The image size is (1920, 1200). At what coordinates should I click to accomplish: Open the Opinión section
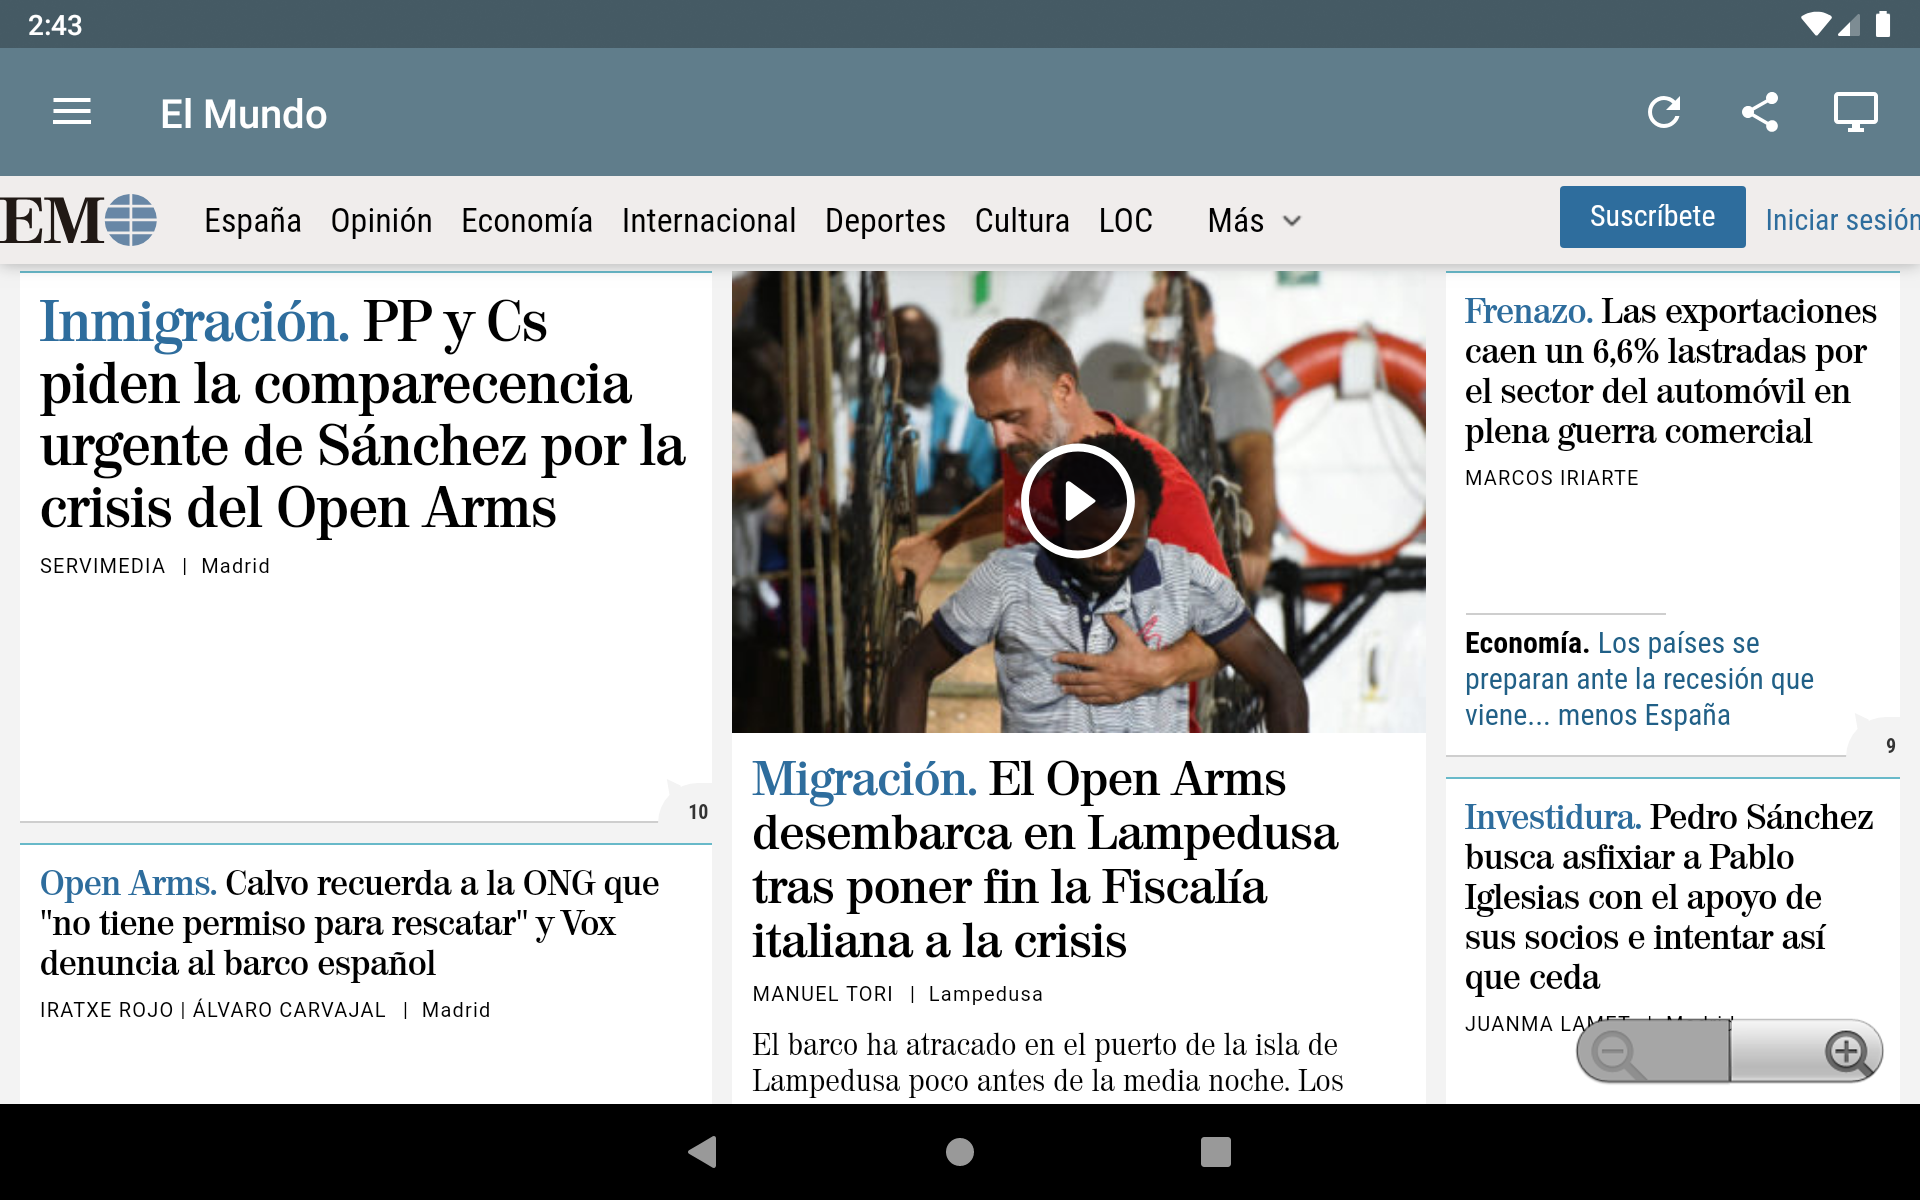[x=381, y=220]
